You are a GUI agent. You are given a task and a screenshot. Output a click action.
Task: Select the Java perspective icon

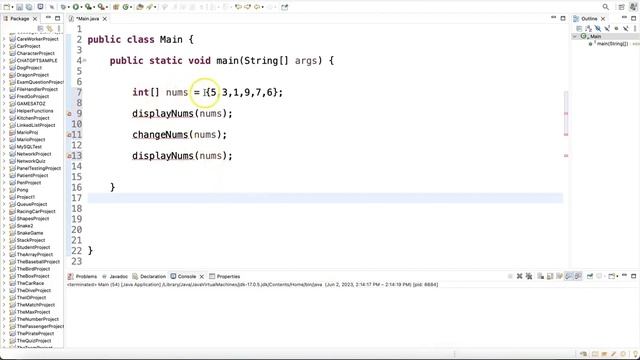[633, 7]
